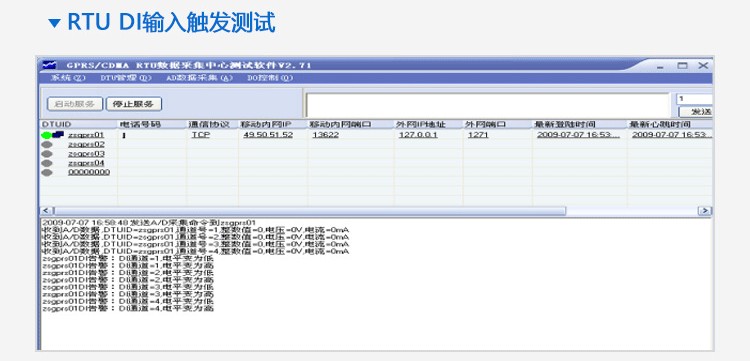The width and height of the screenshot is (750, 361).
Task: Open the DO控制(O) menu
Action: point(270,78)
